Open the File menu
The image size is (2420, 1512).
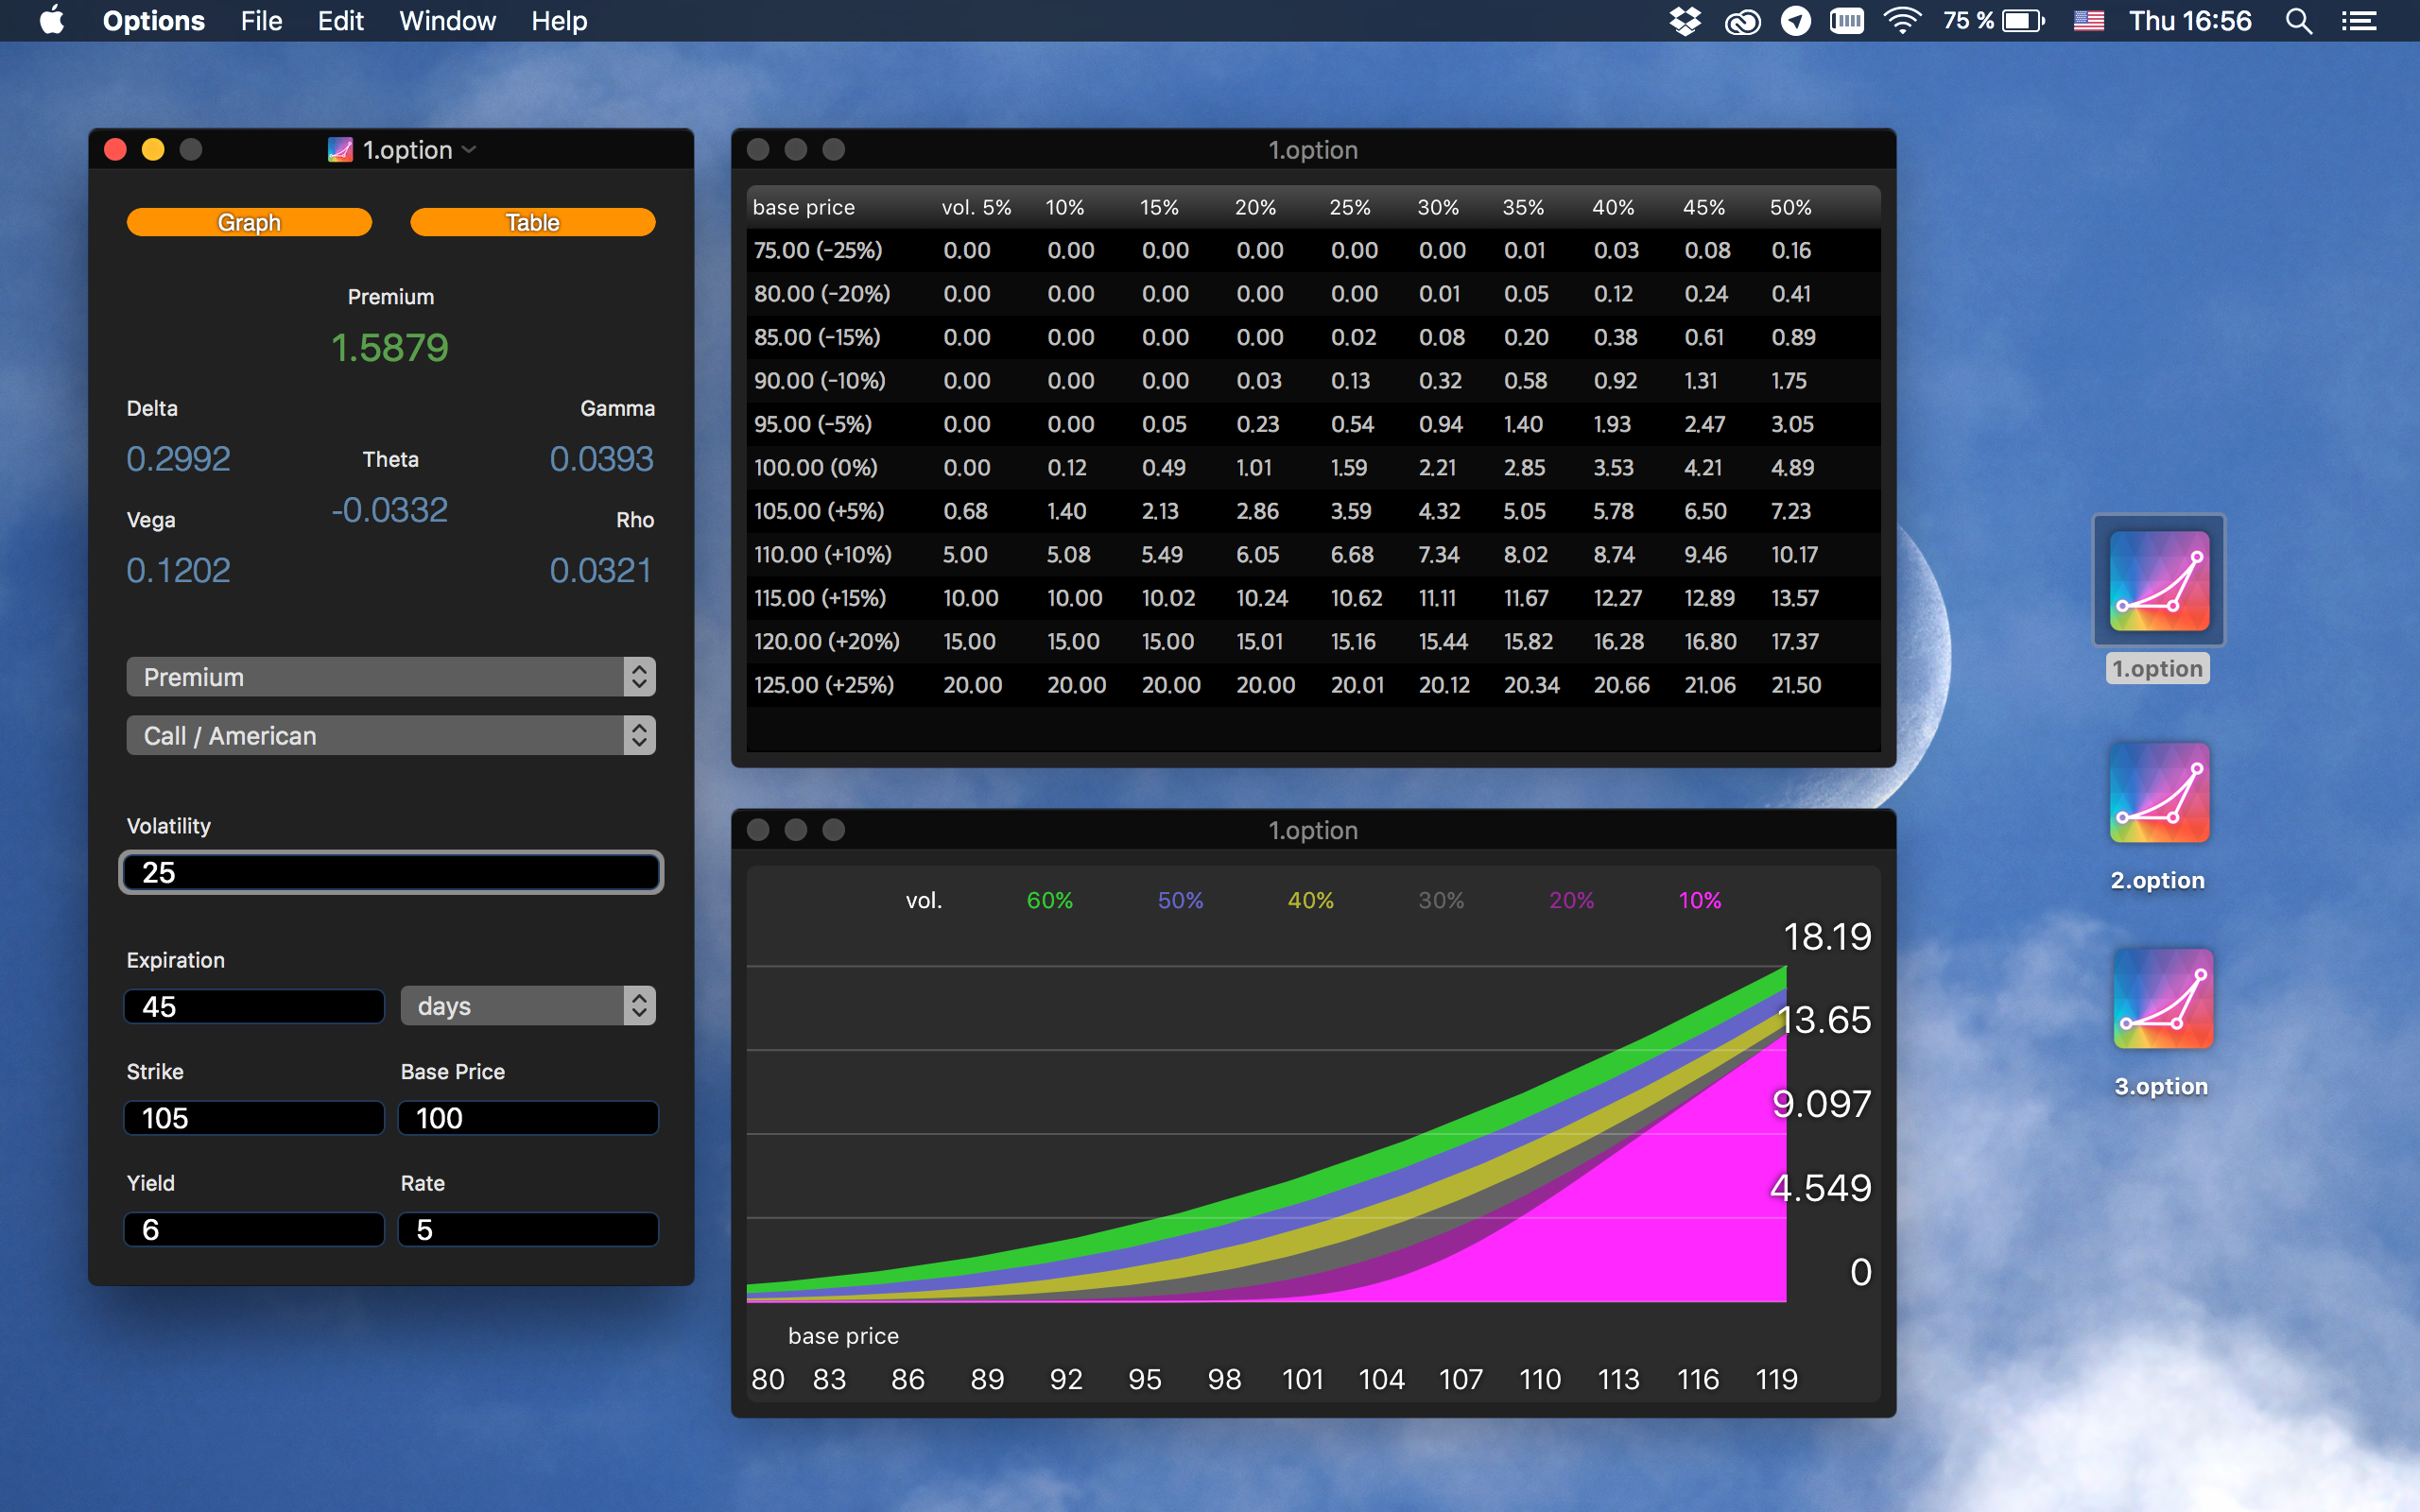(261, 21)
